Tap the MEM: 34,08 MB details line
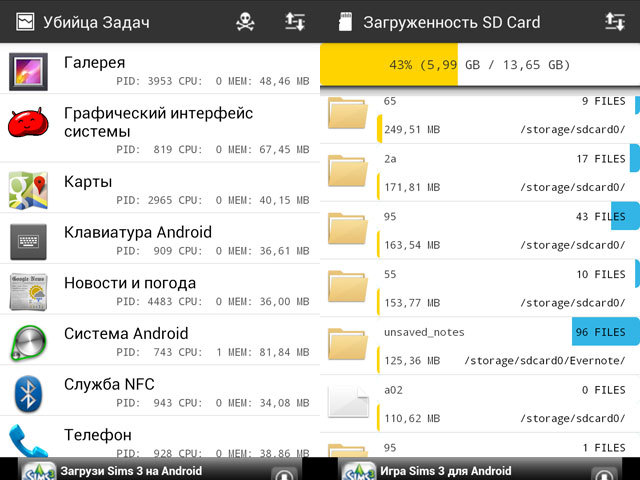Image resolution: width=640 pixels, height=480 pixels. (x=213, y=403)
